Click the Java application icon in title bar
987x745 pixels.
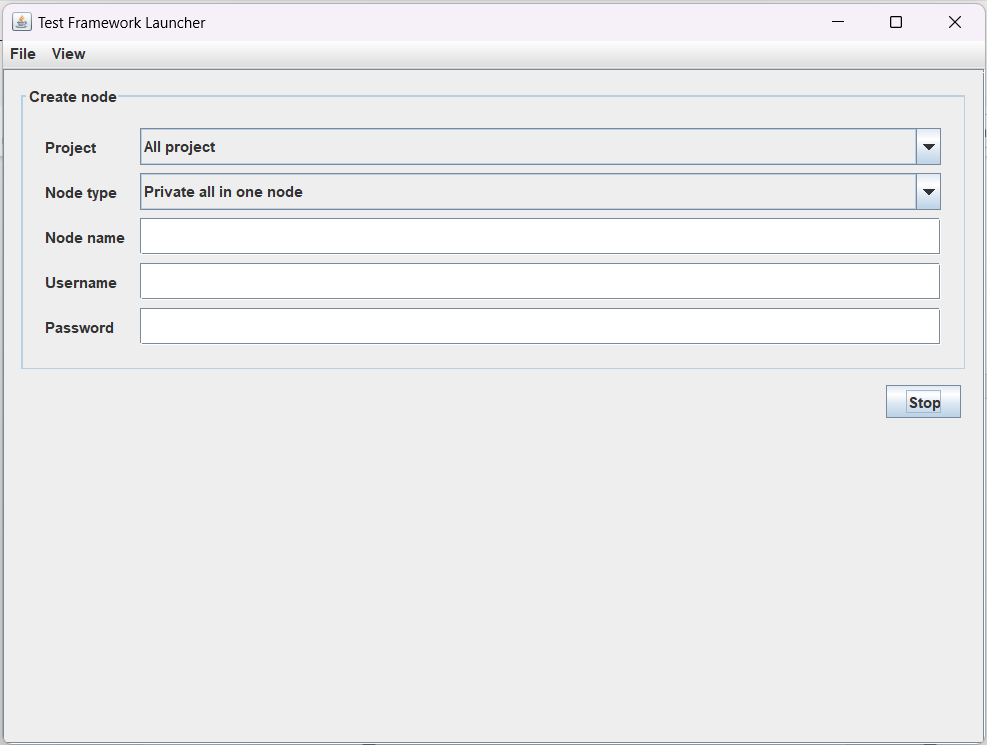(x=21, y=22)
